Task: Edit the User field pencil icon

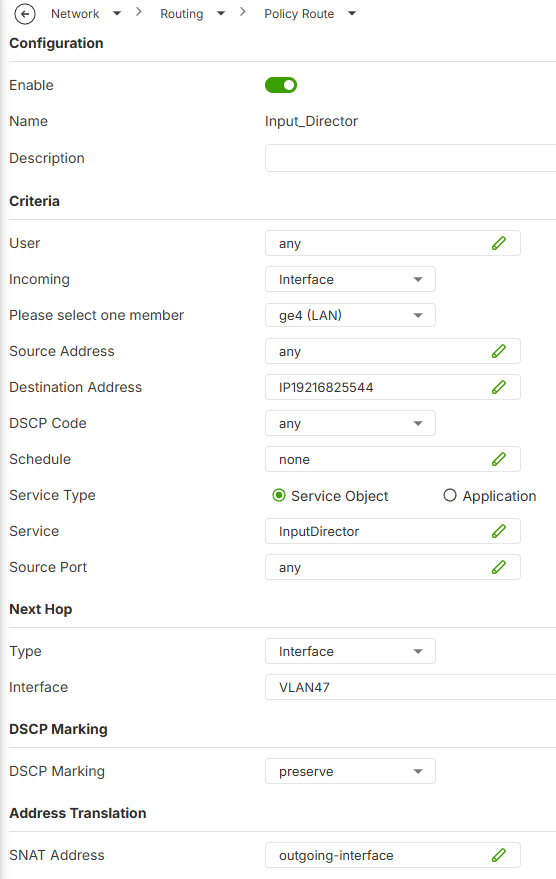Action: pyautogui.click(x=499, y=243)
